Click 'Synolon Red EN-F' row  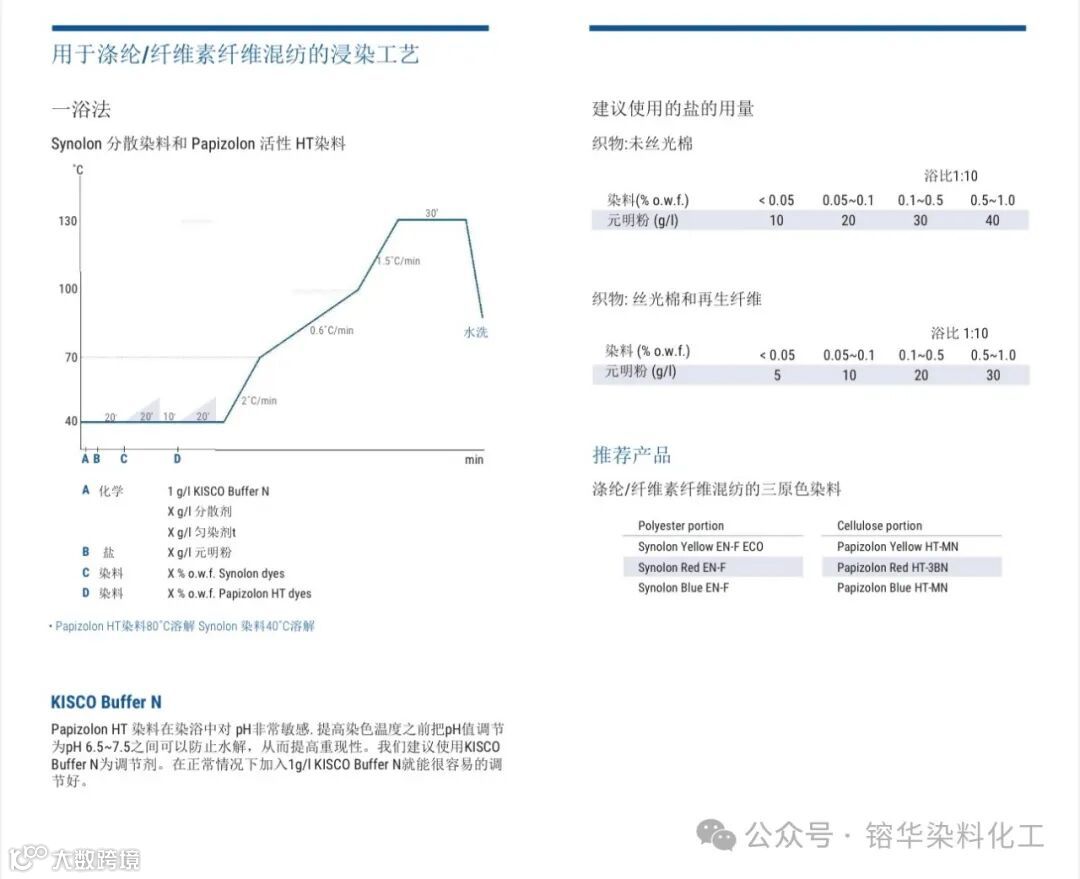[x=712, y=567]
